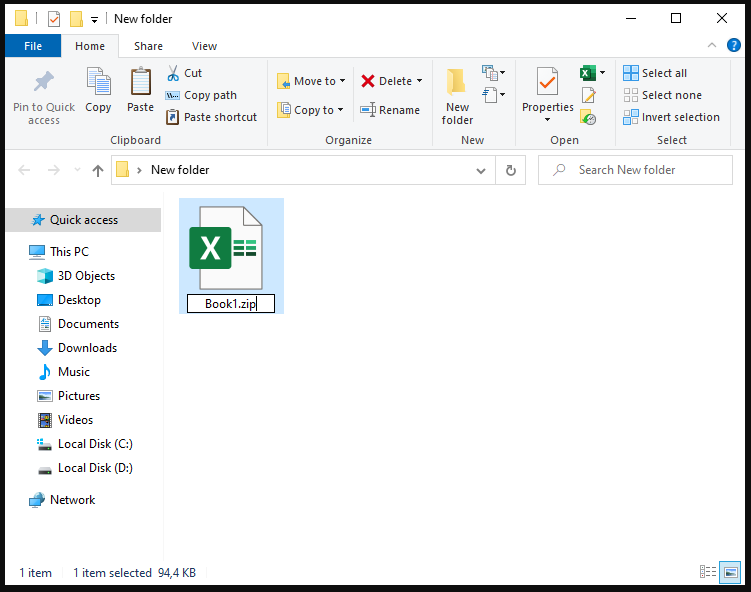Open the Easy access dropdown icon
The width and height of the screenshot is (751, 592).
[493, 95]
